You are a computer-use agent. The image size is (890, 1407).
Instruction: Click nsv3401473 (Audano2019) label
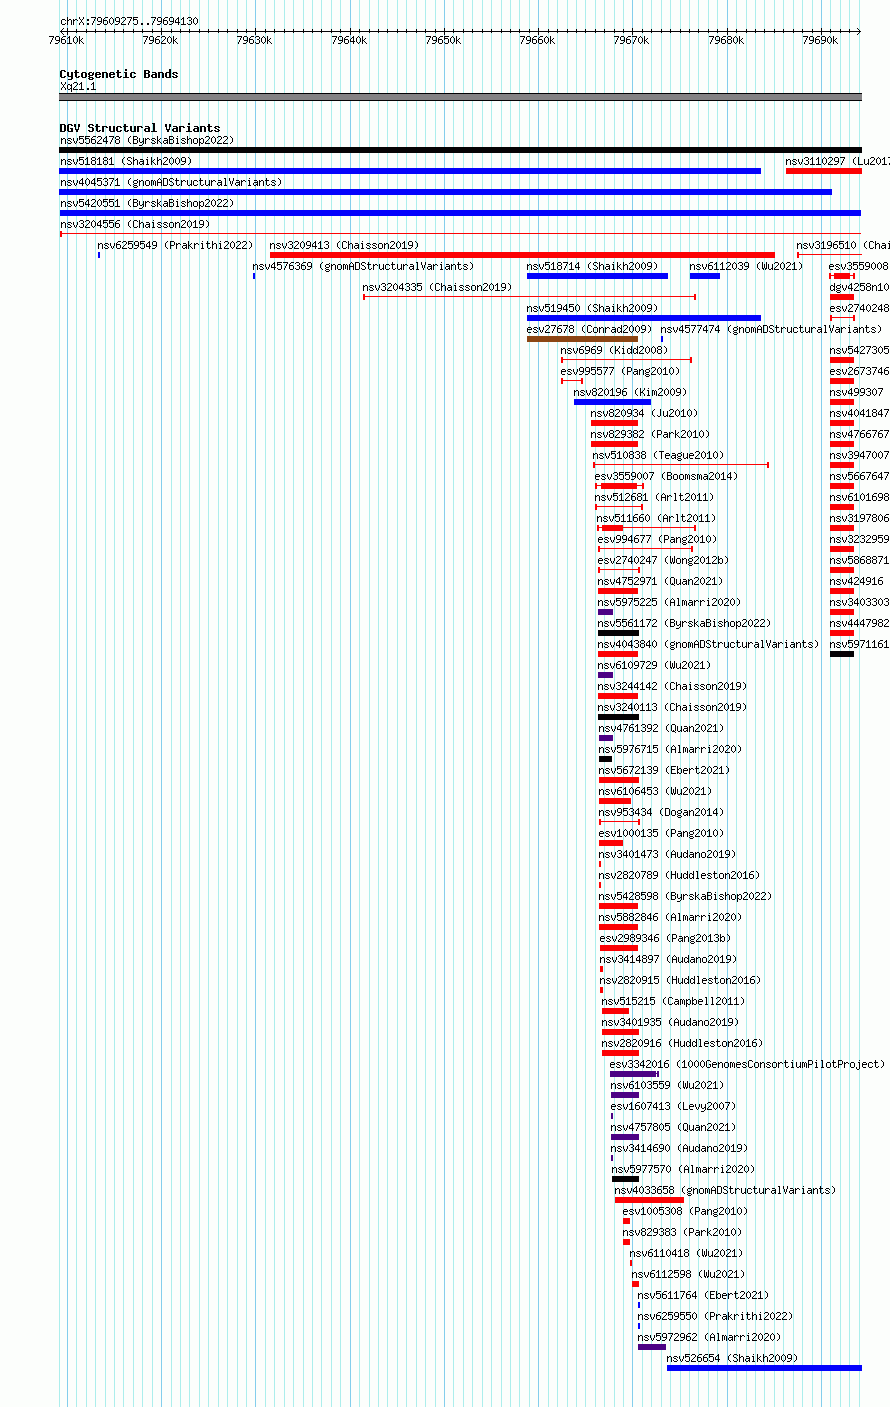click(668, 854)
